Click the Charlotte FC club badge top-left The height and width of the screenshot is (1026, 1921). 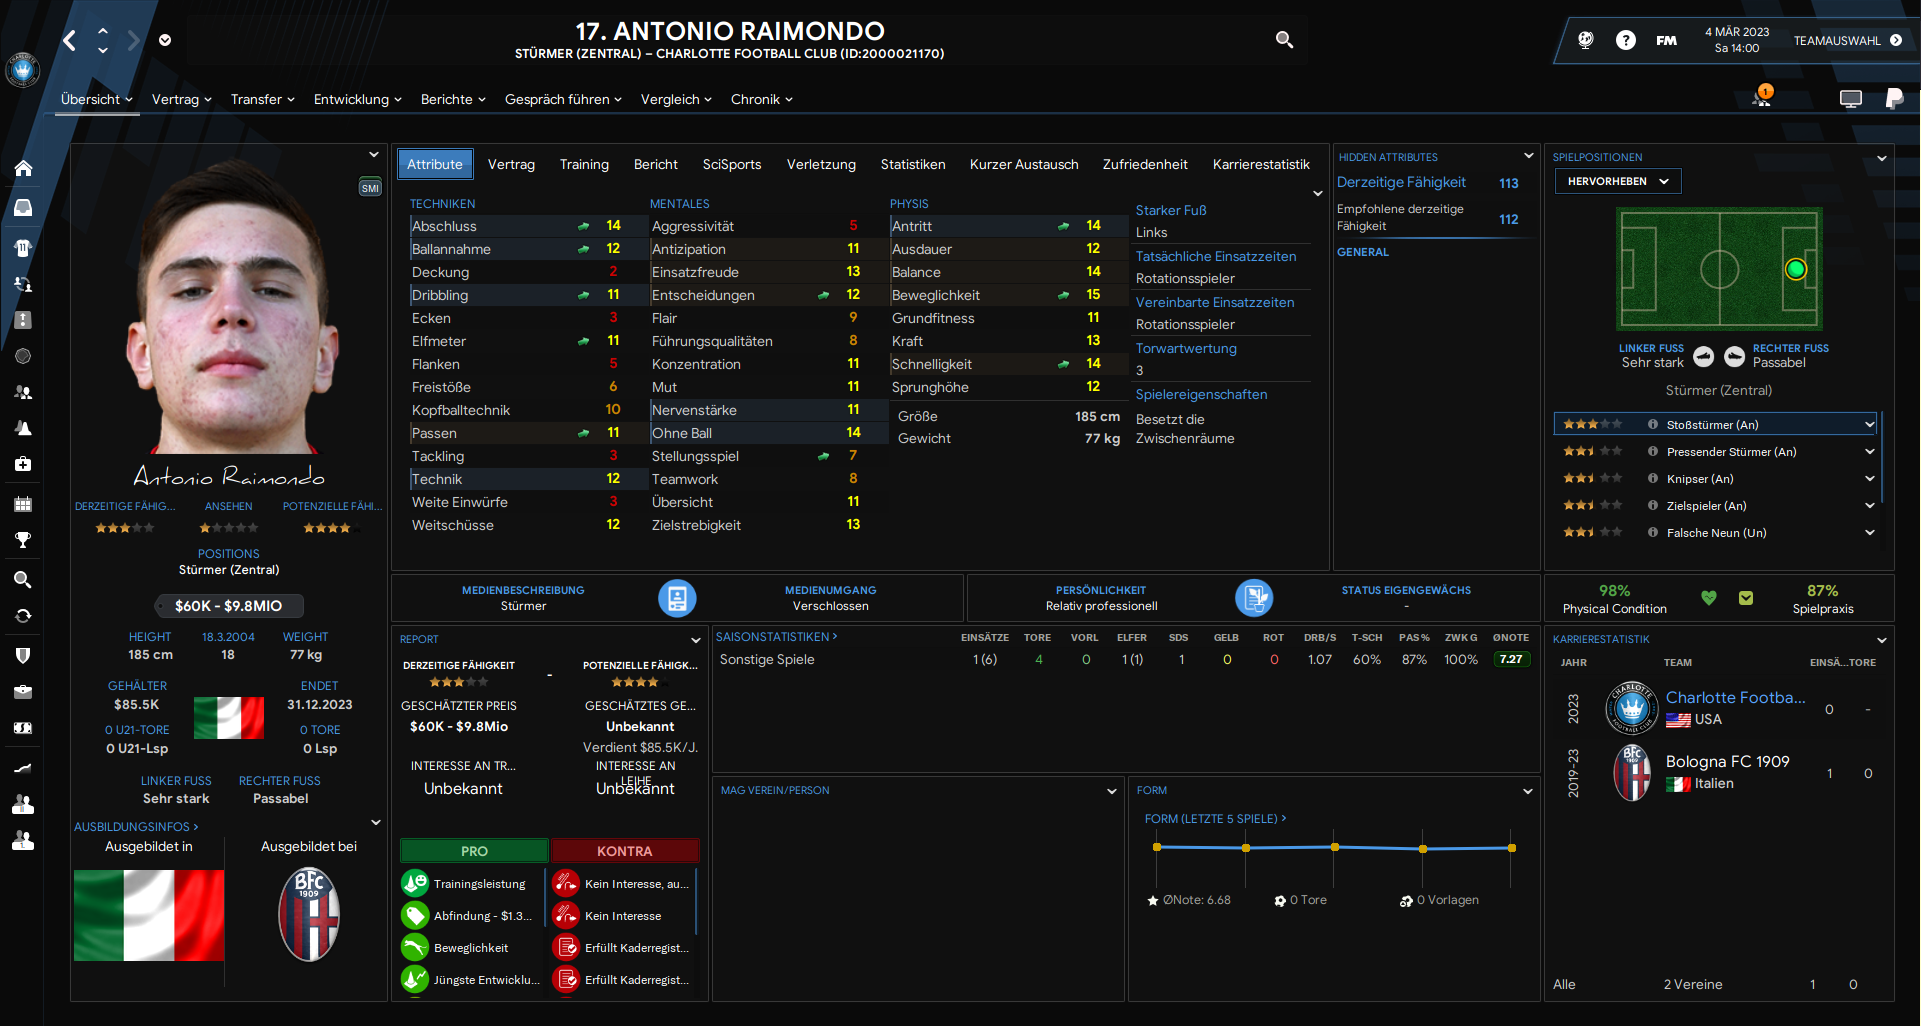point(22,70)
